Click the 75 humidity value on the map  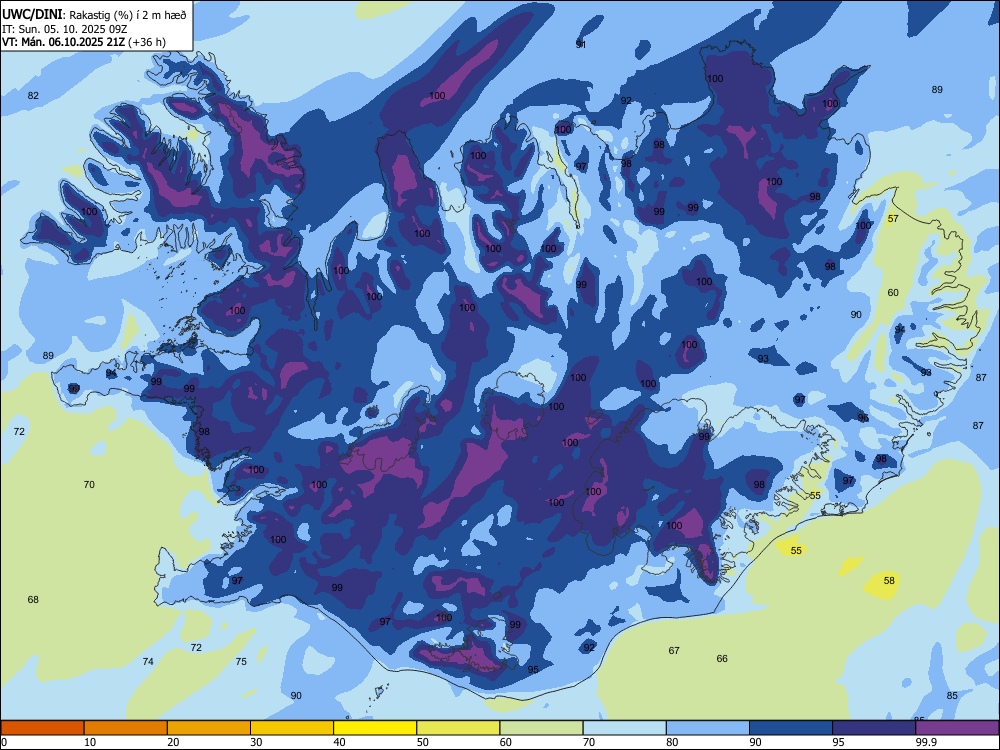coord(241,661)
